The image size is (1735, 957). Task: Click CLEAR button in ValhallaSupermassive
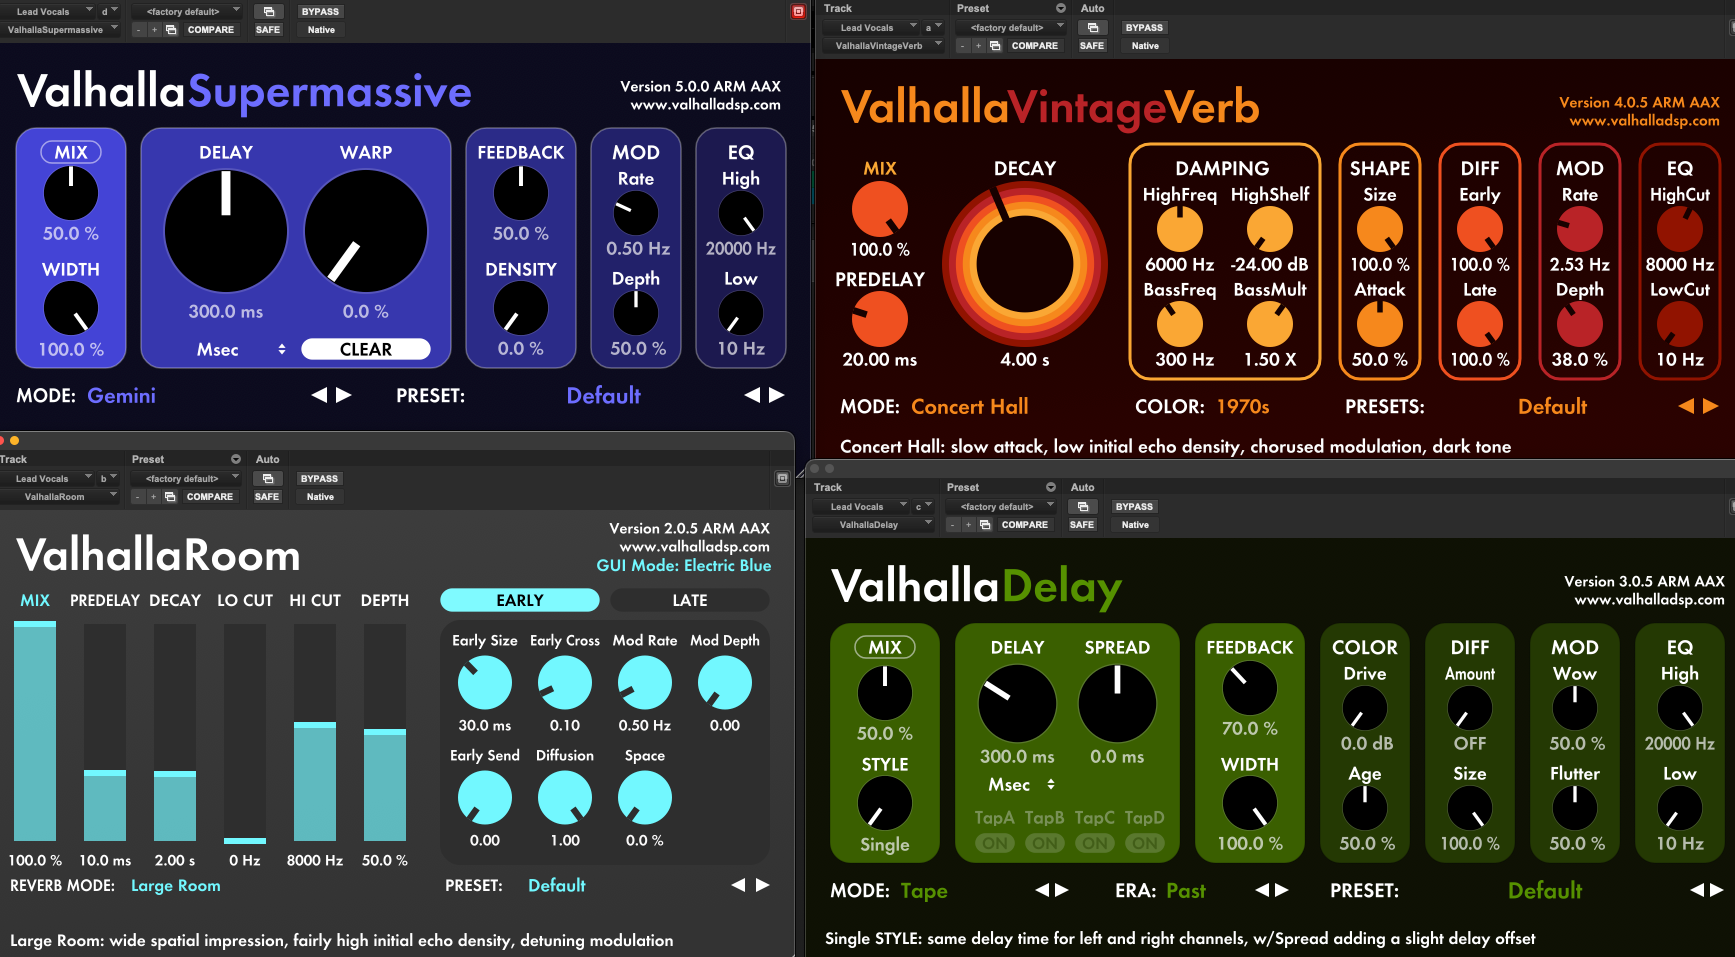coord(366,349)
